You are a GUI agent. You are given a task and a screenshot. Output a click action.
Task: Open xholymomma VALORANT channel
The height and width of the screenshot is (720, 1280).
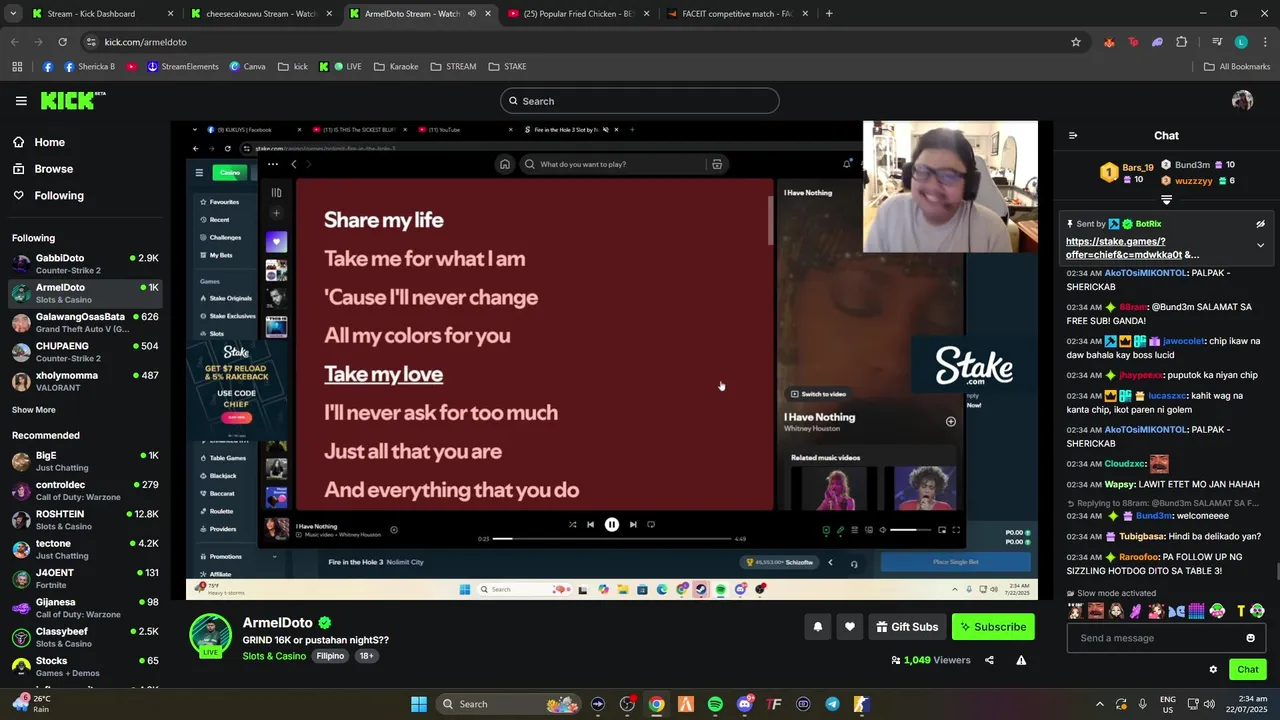pos(85,381)
